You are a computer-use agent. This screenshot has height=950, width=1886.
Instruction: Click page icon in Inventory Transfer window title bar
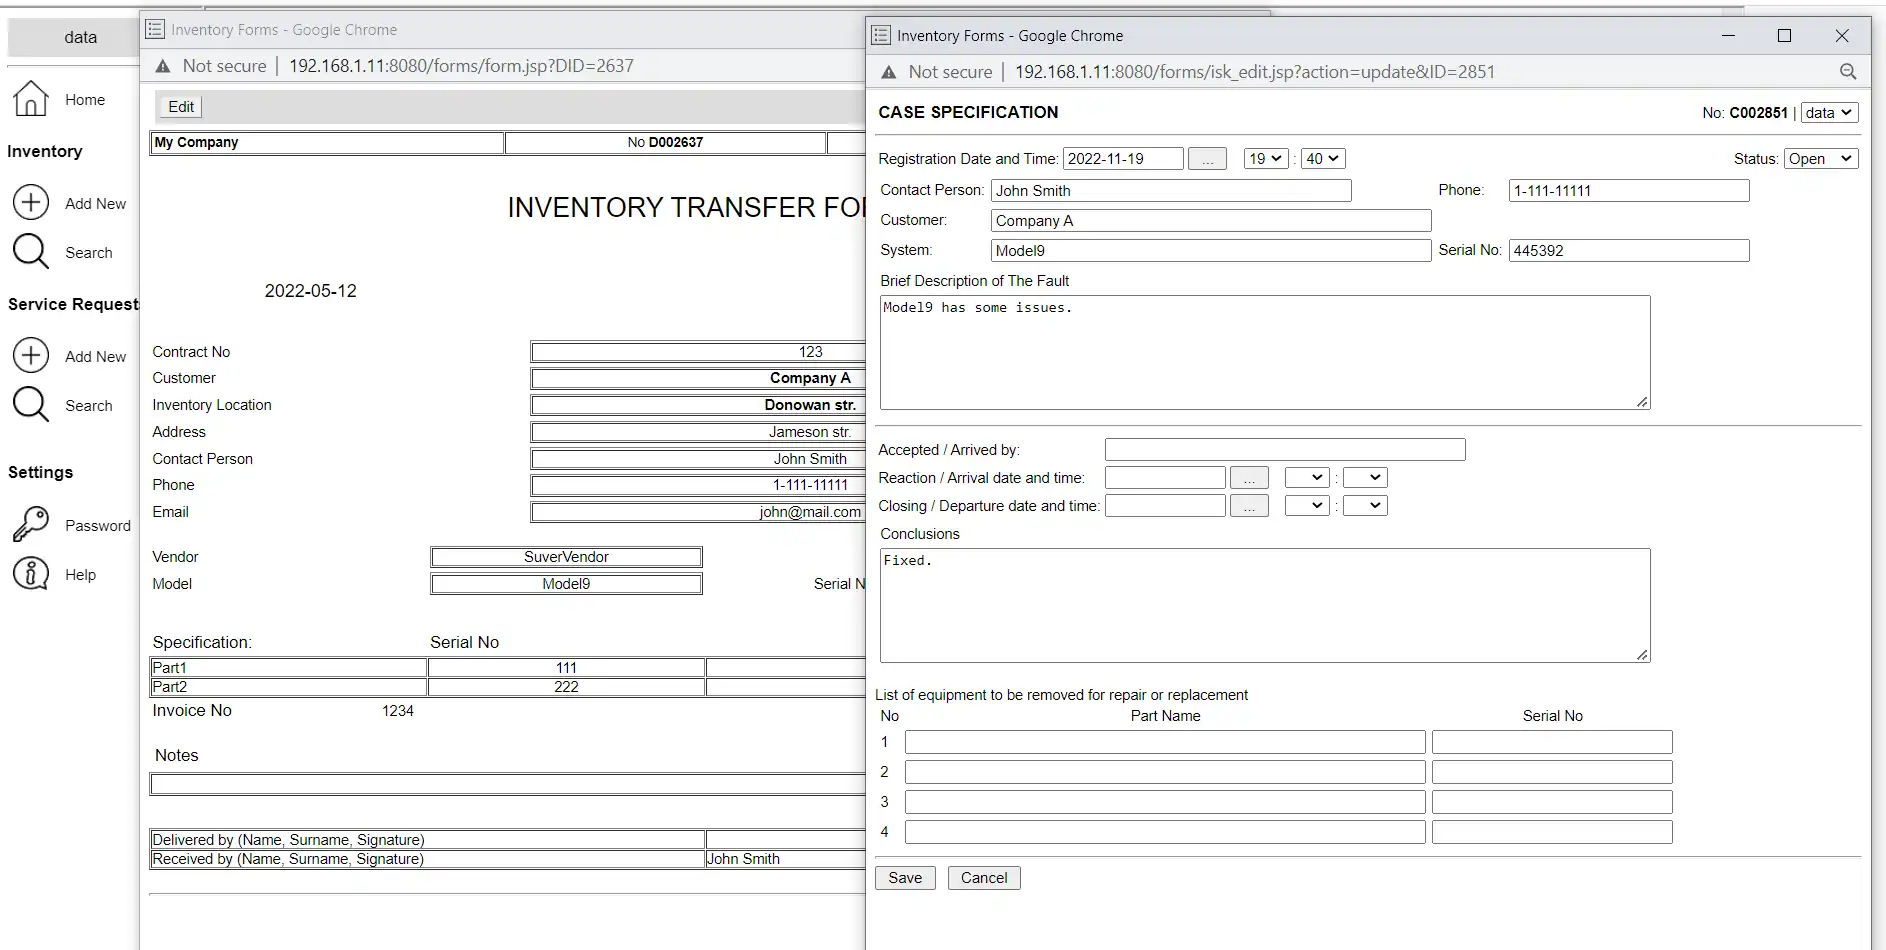click(x=155, y=30)
